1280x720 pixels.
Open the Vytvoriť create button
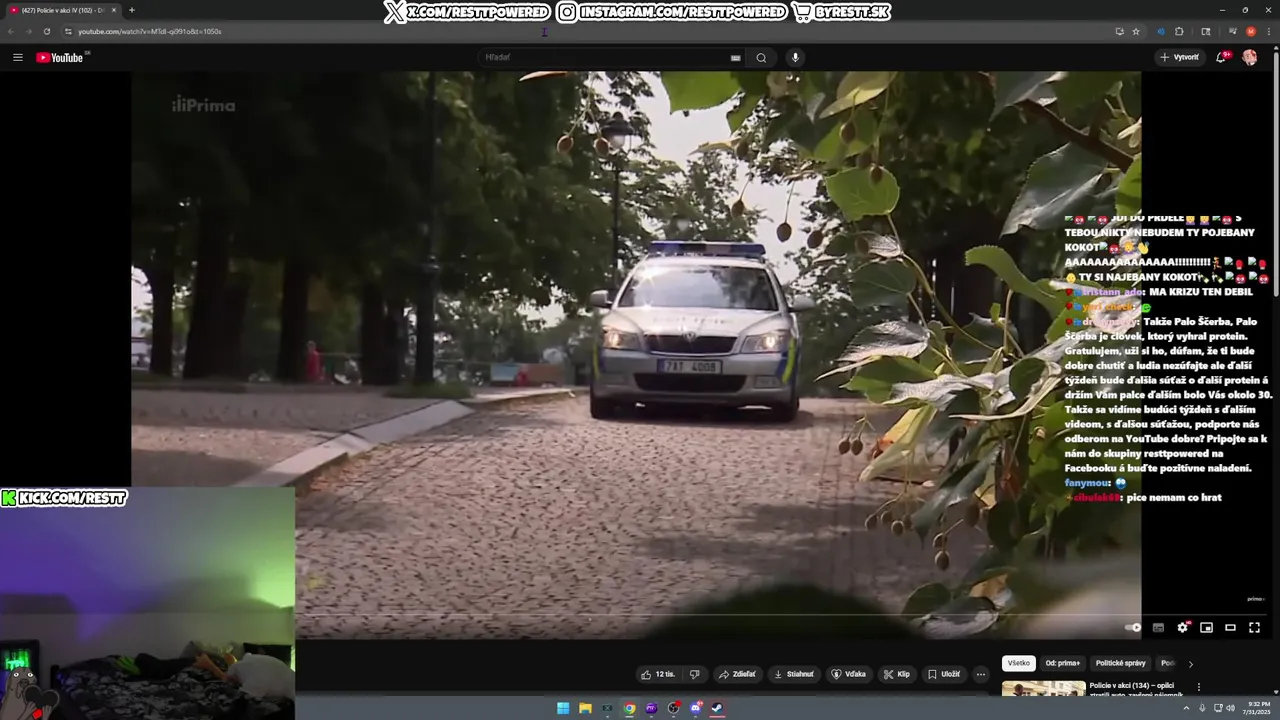[1180, 57]
